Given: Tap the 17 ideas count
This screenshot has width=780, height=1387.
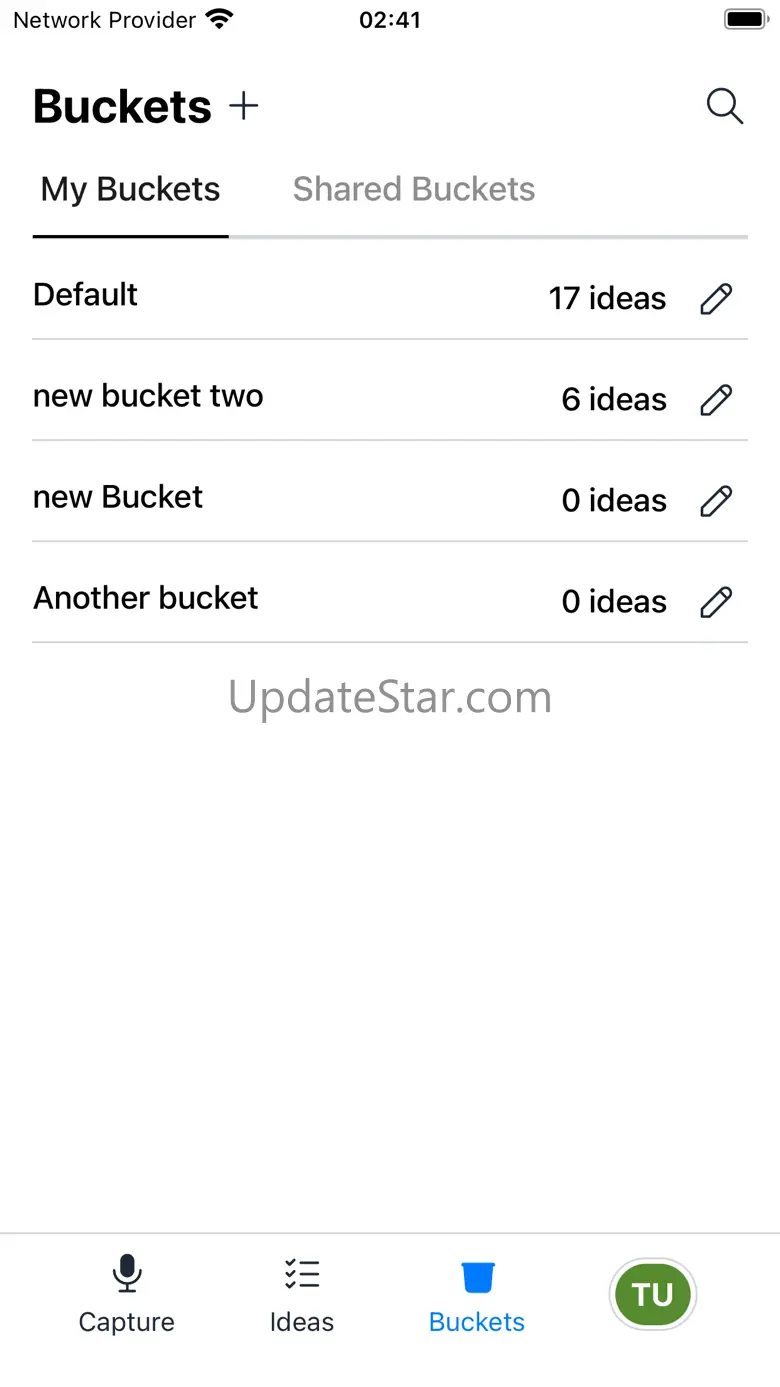Looking at the screenshot, I should coord(607,298).
